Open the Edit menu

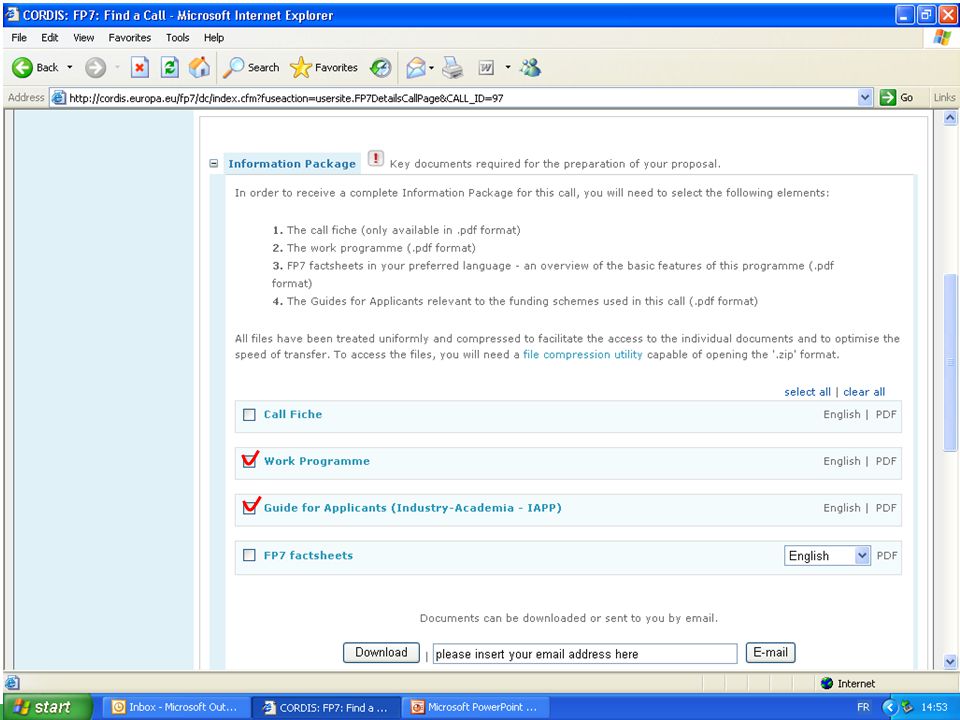[x=50, y=37]
